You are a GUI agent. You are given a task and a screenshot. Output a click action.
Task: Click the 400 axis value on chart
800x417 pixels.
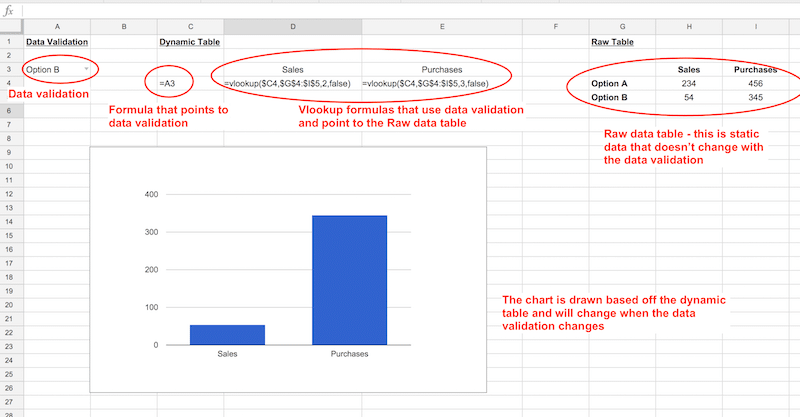coord(152,194)
